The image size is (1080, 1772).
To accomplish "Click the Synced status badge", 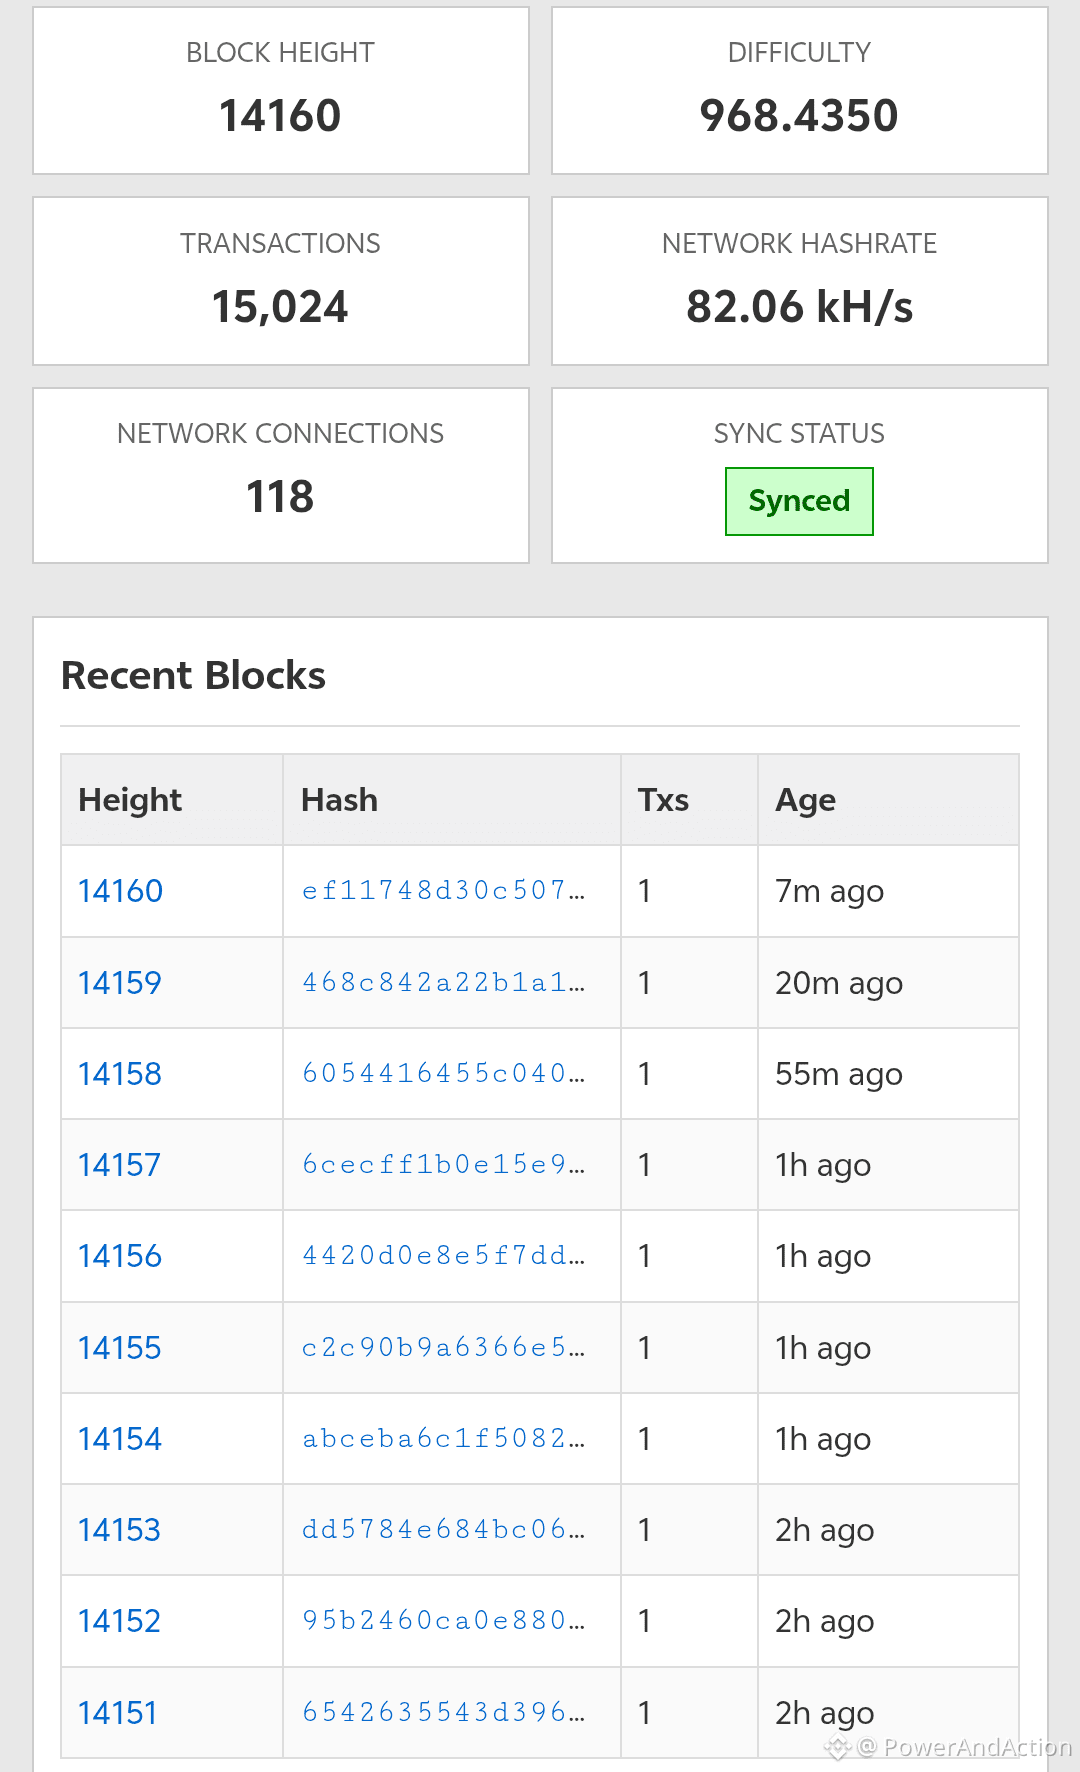I will (799, 501).
